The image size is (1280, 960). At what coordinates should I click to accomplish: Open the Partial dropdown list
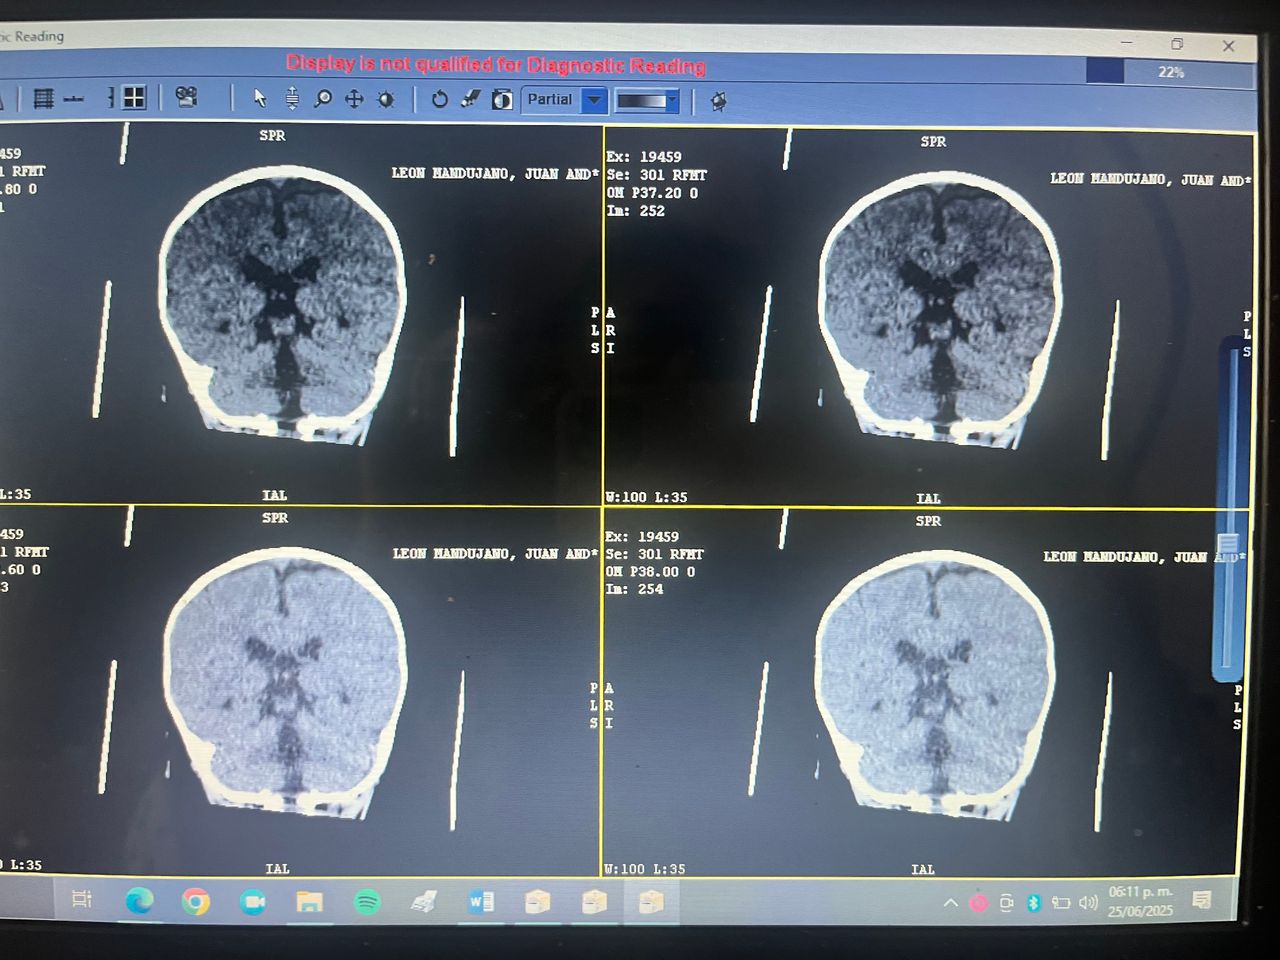coord(594,100)
